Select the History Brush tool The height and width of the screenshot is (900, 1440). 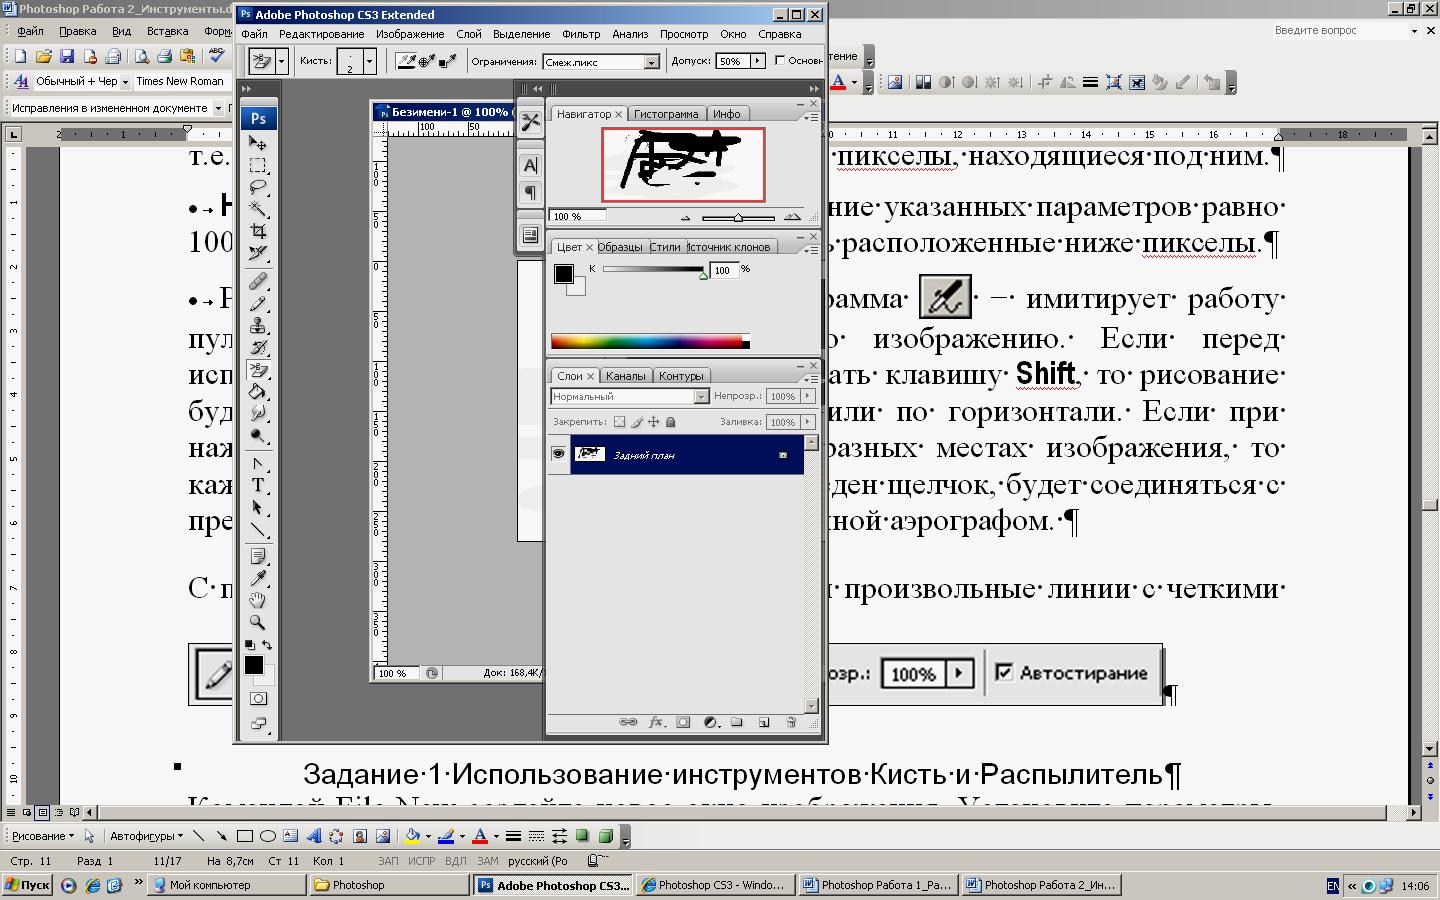point(258,347)
